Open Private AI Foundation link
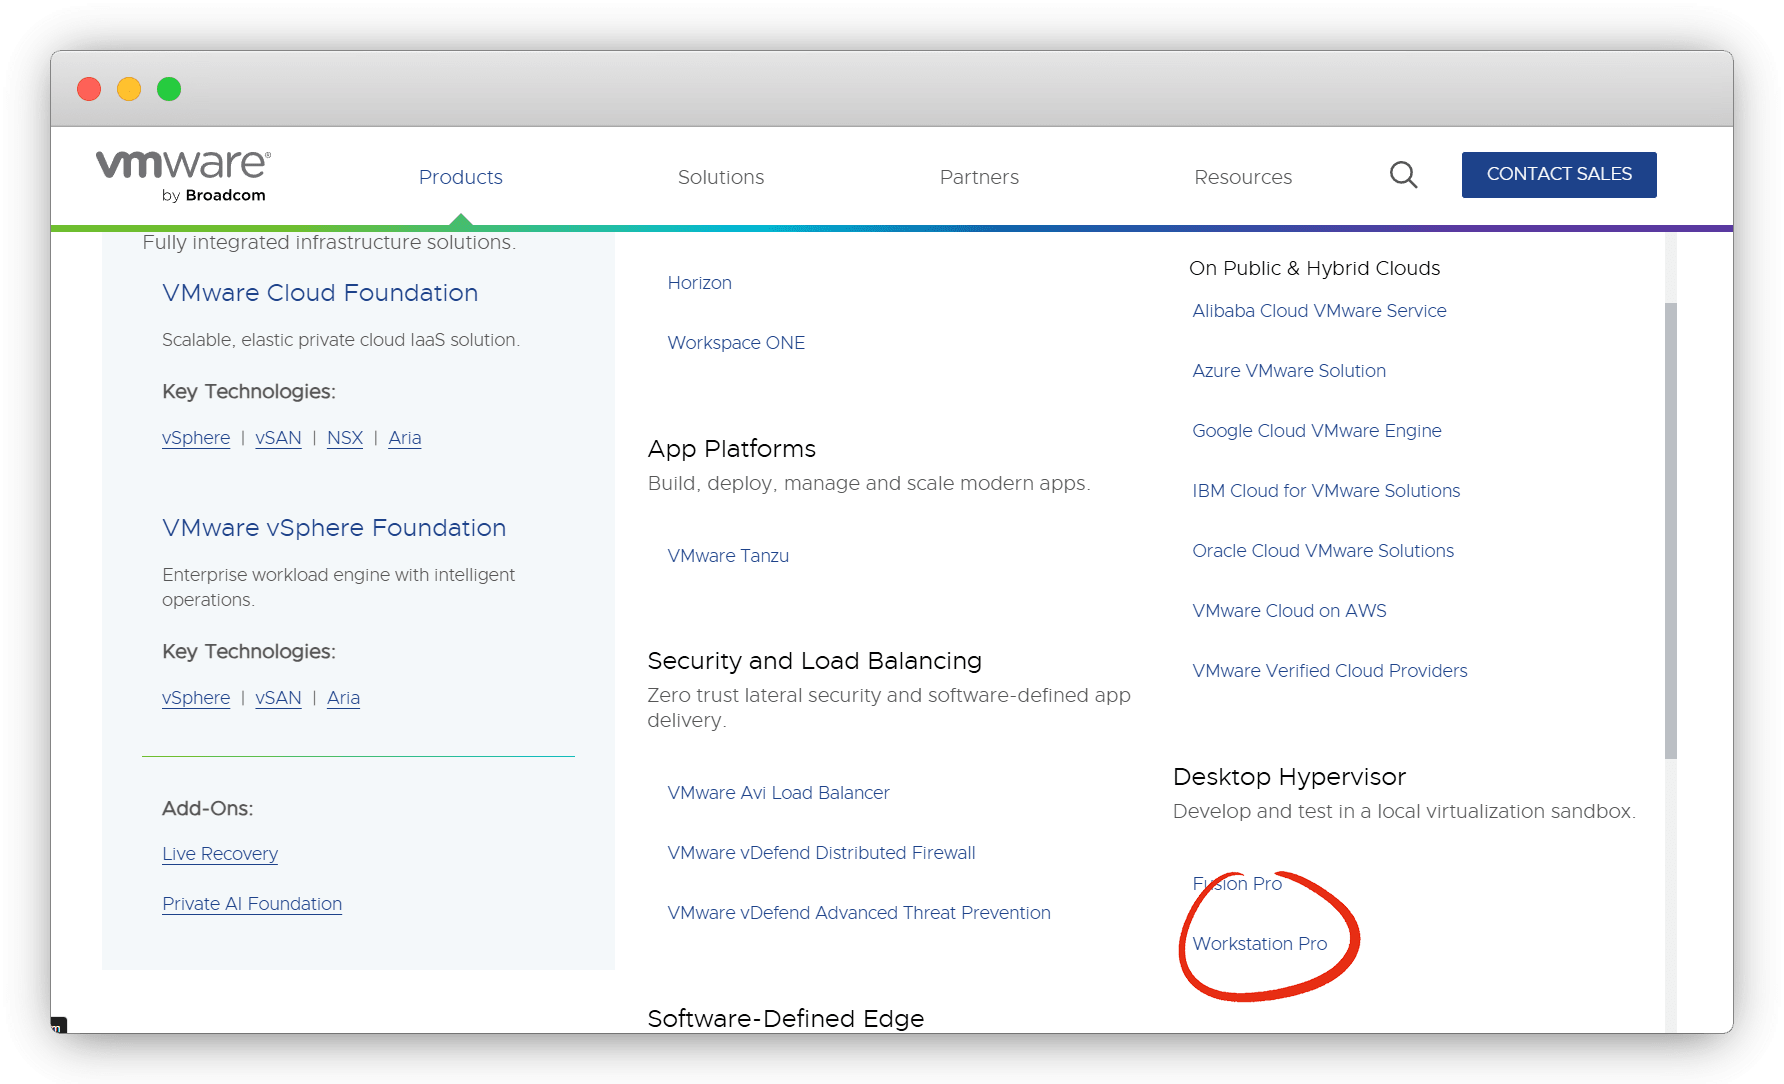This screenshot has width=1784, height=1084. pyautogui.click(x=252, y=904)
